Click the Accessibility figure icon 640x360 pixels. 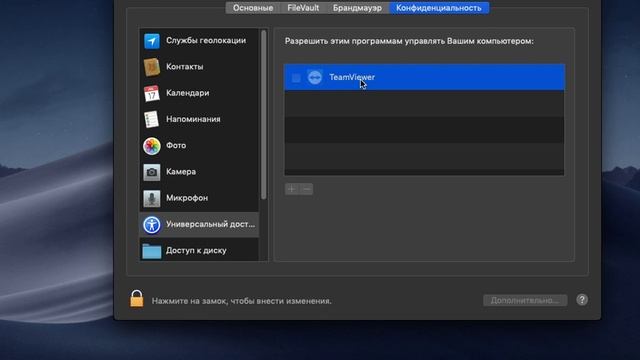tap(152, 225)
